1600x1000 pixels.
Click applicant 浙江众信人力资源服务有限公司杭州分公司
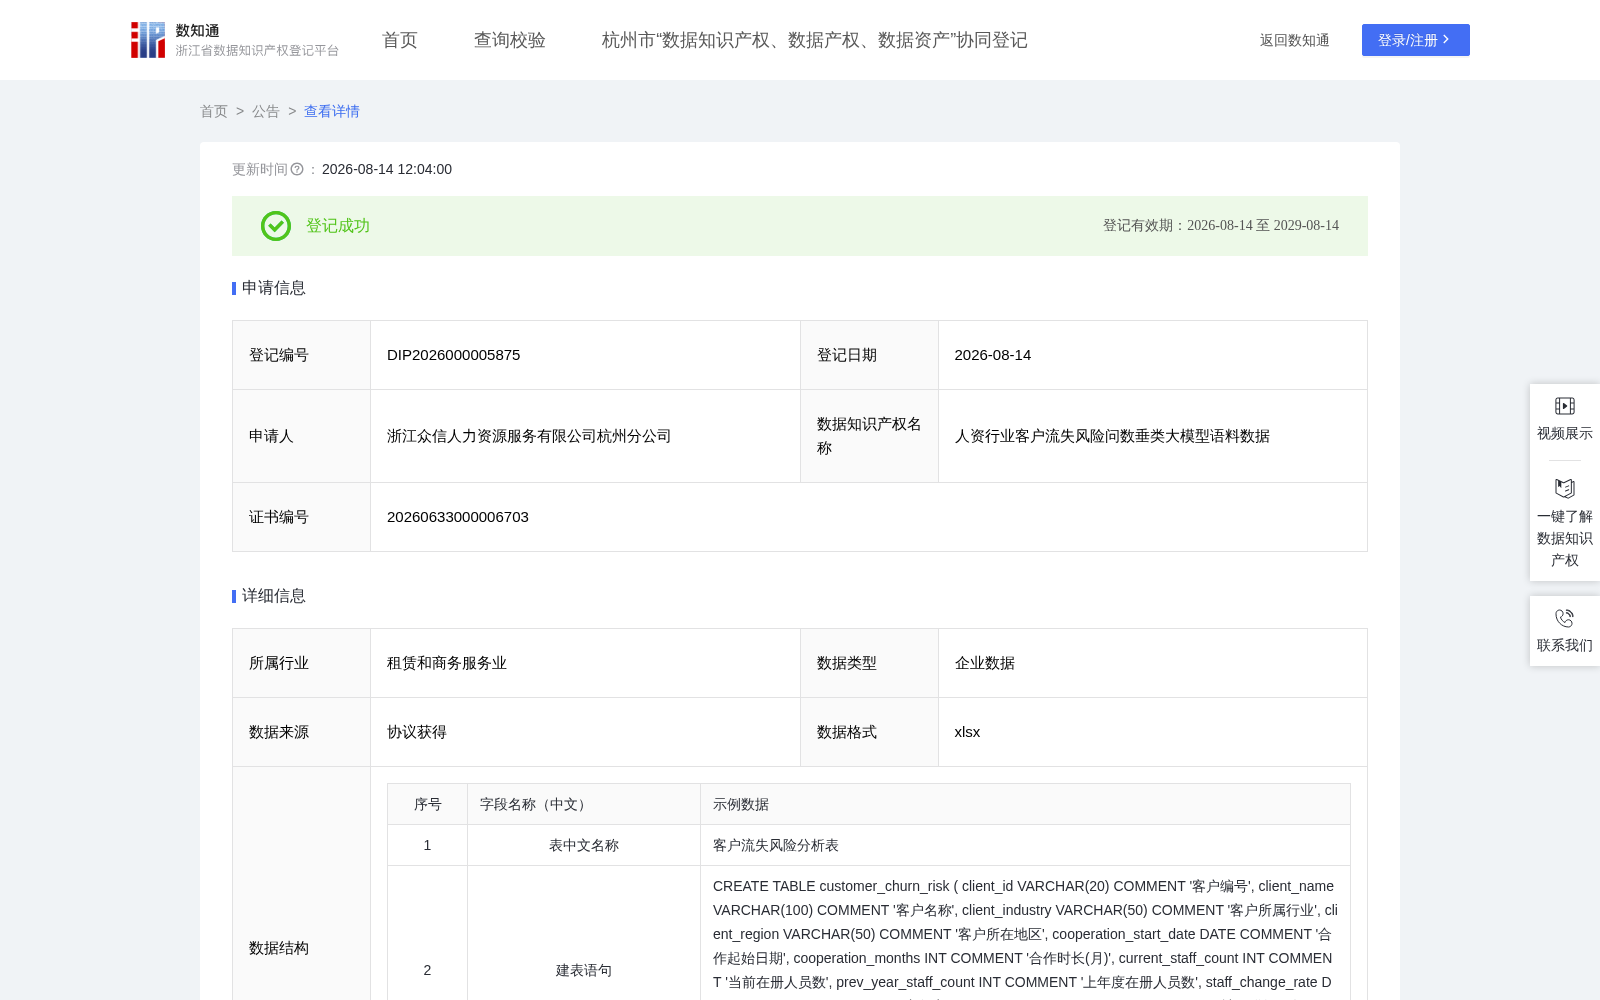(x=529, y=436)
